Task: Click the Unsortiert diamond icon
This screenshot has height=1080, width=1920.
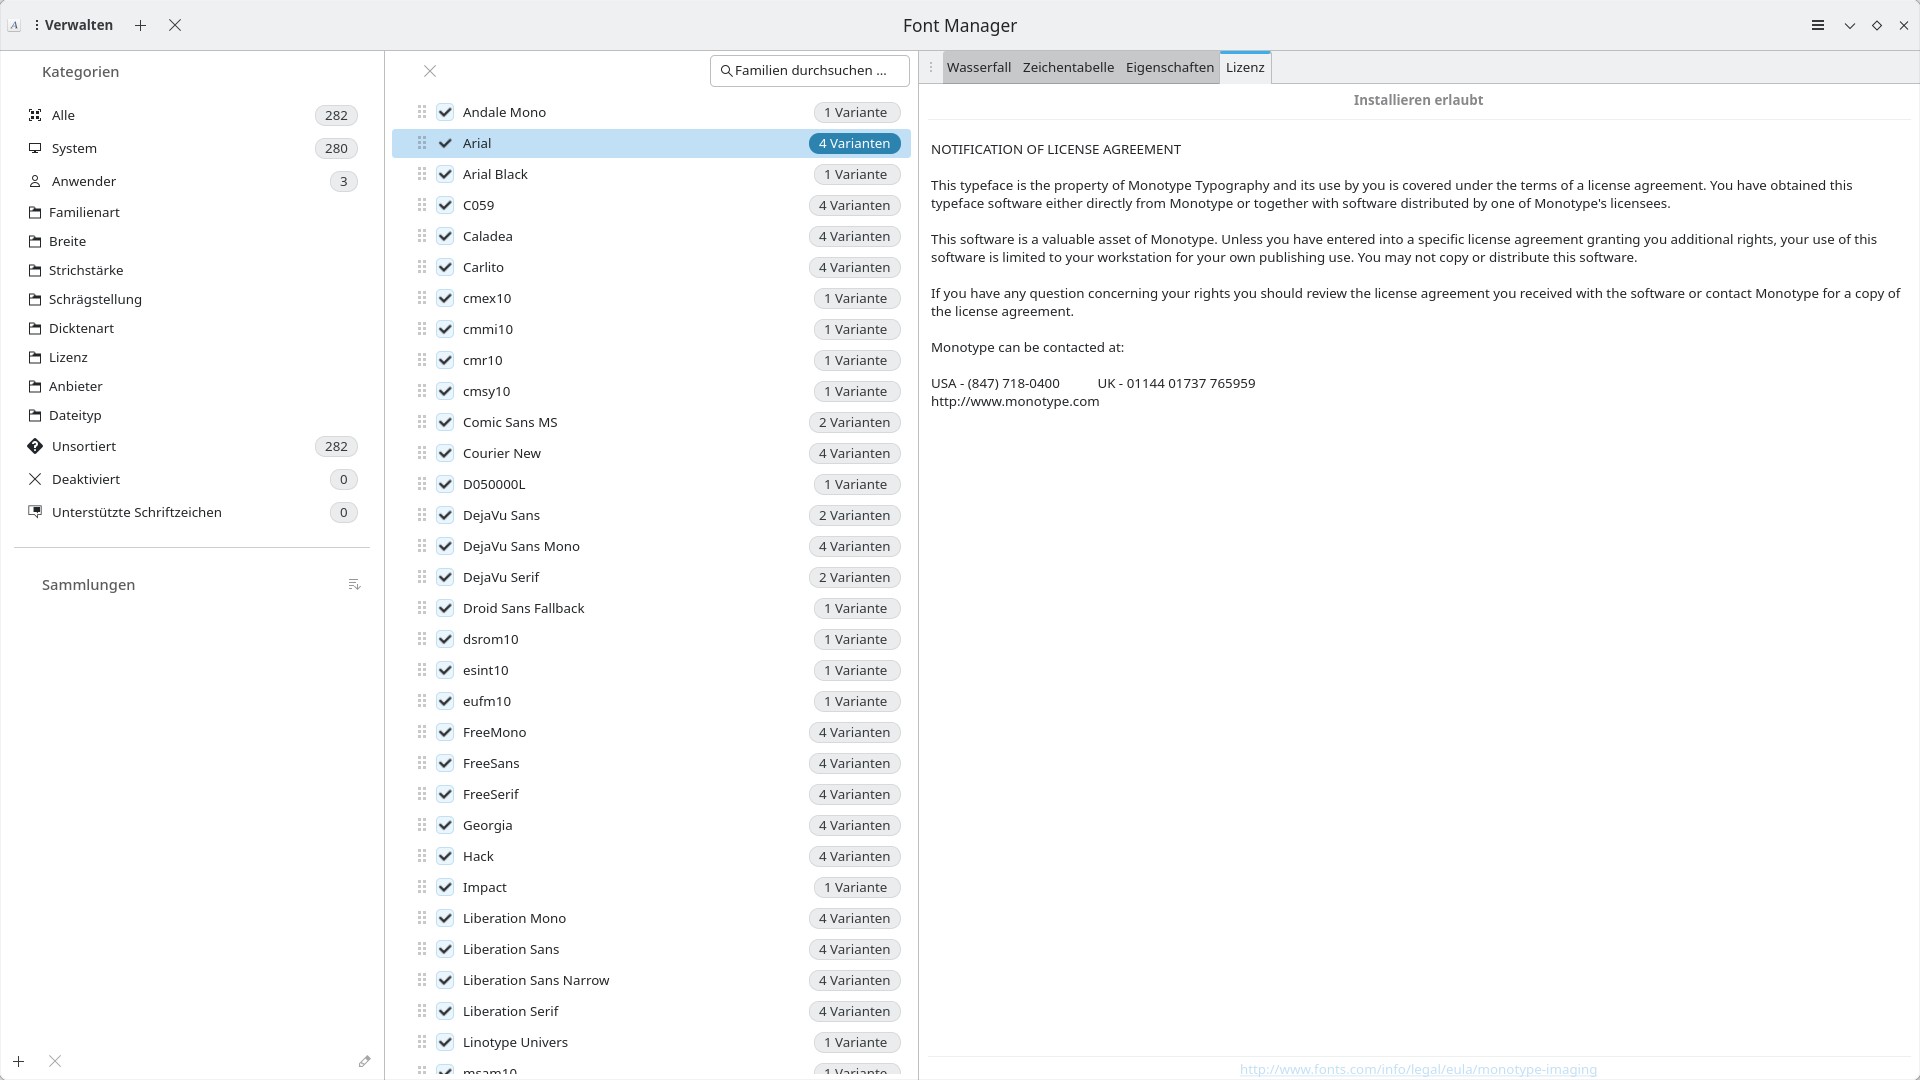Action: (x=35, y=446)
